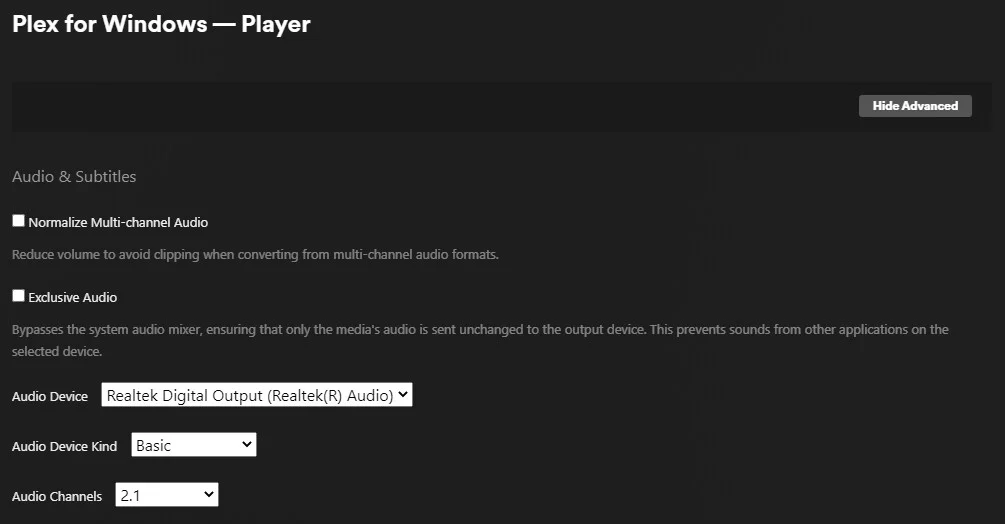Viewport: 1005px width, 524px height.
Task: Click the arrow on the Realtek Digital Output selector
Action: click(x=402, y=395)
